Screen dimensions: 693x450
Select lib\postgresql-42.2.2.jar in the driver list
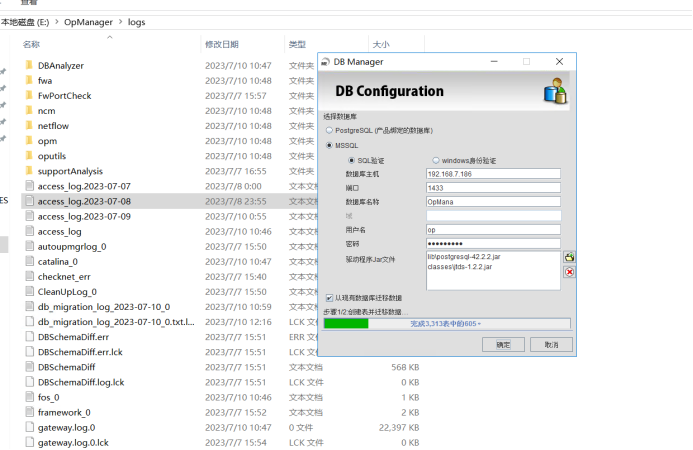coord(464,256)
